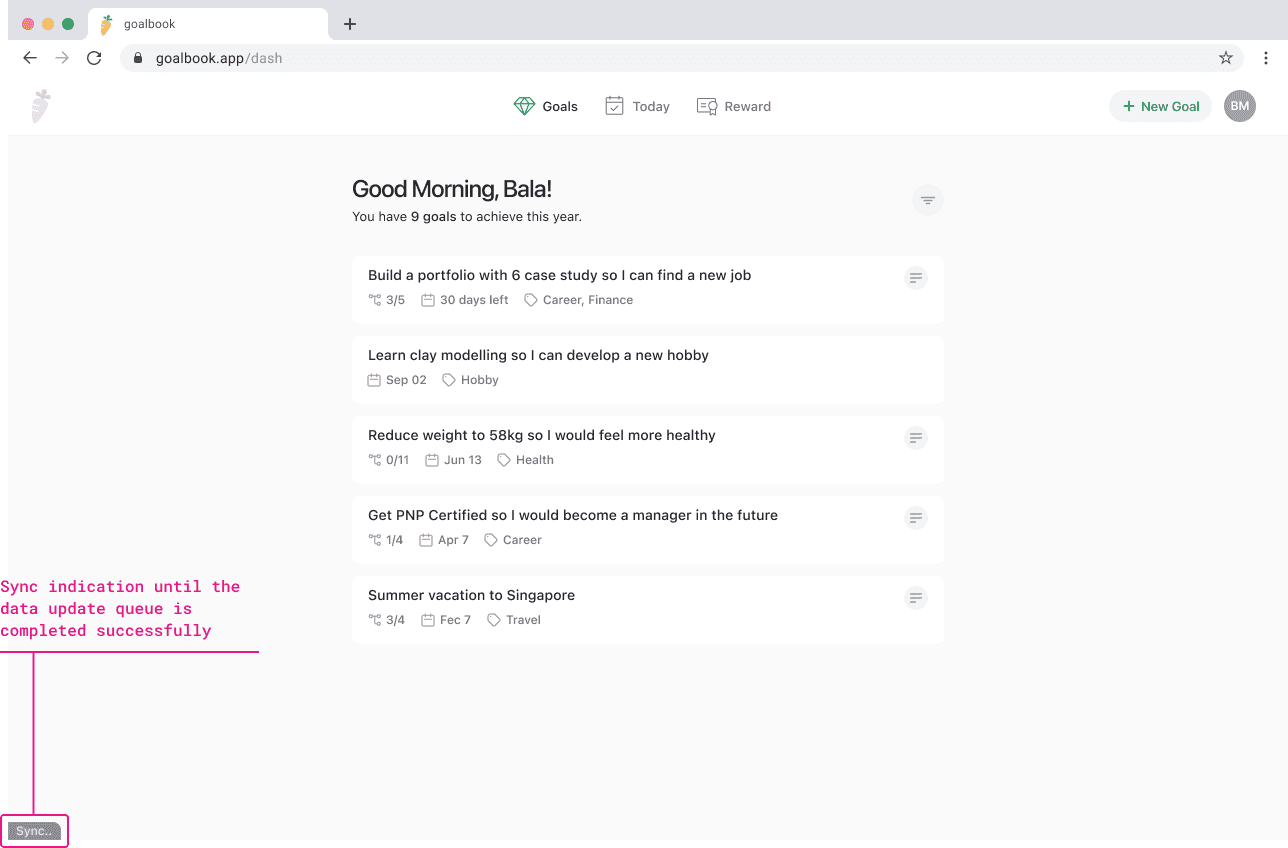Image resolution: width=1288 pixels, height=848 pixels.
Task: Open options for the portfolio goal card
Action: tap(915, 277)
